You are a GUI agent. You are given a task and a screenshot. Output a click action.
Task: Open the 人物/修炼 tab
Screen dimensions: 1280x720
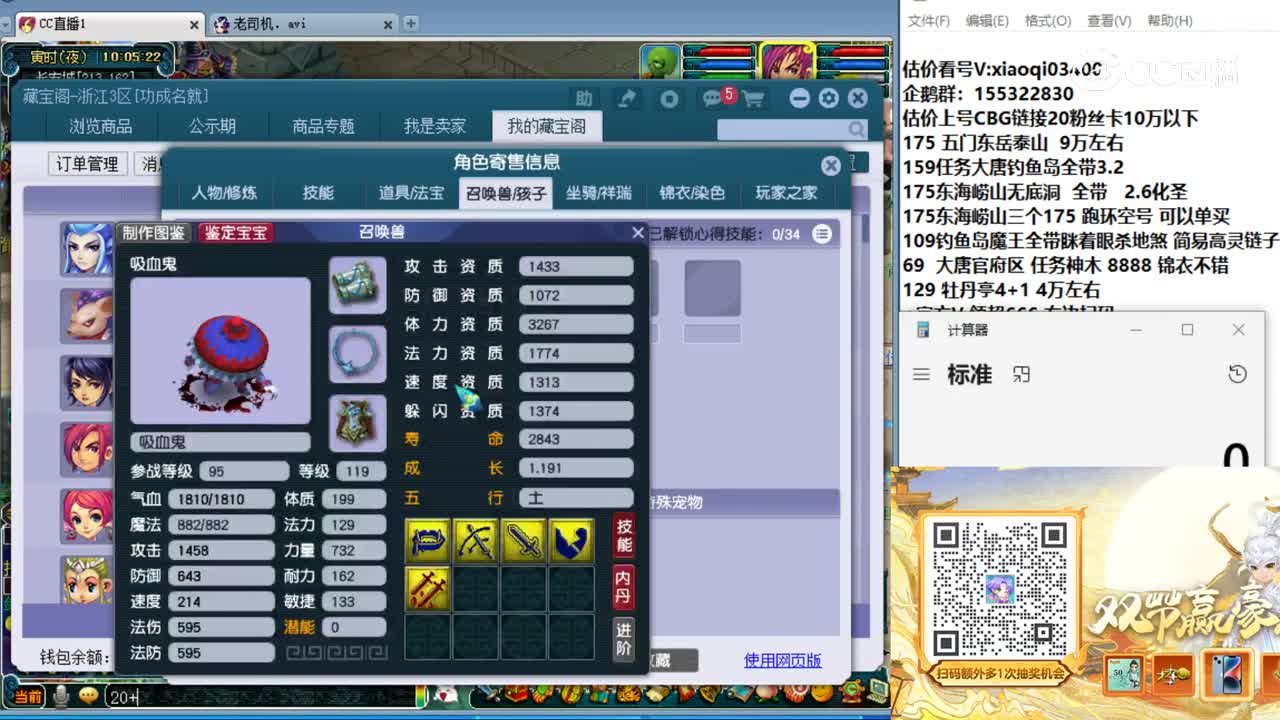pos(224,193)
